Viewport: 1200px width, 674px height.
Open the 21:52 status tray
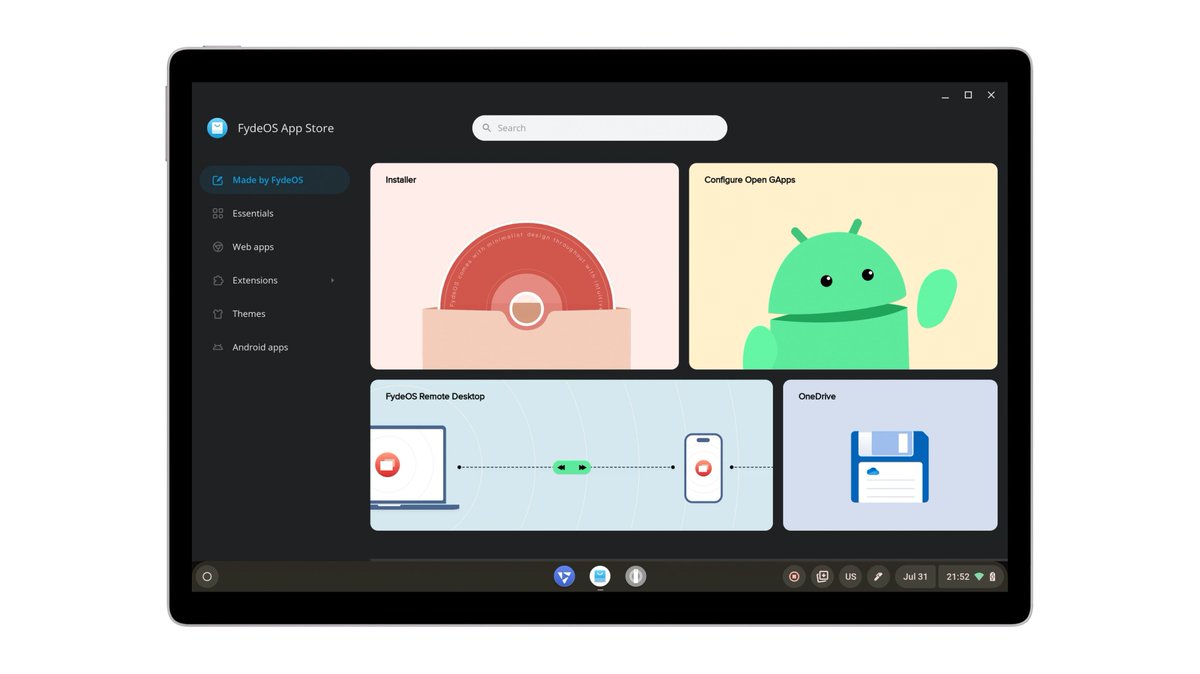(x=971, y=576)
